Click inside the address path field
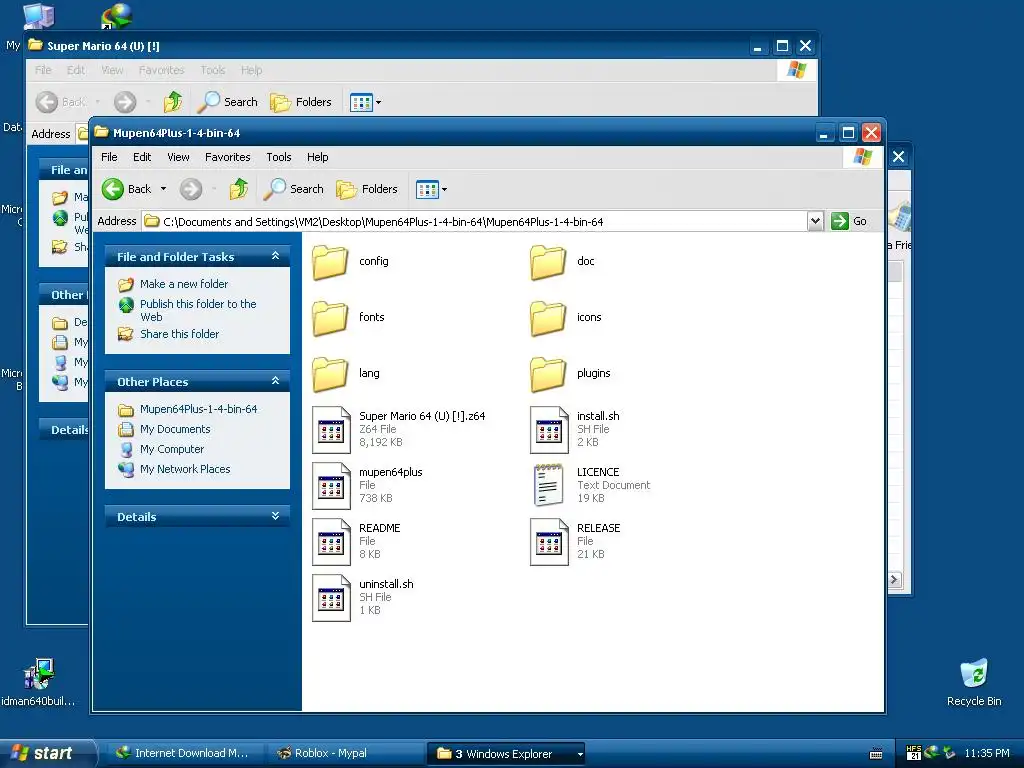Screen dimensions: 1024x768 coord(475,221)
